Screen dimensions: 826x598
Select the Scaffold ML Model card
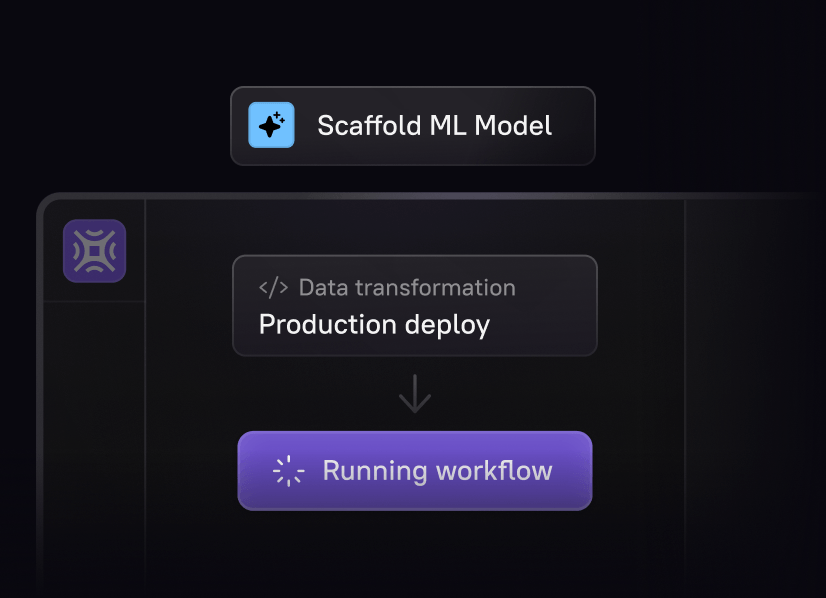click(413, 126)
